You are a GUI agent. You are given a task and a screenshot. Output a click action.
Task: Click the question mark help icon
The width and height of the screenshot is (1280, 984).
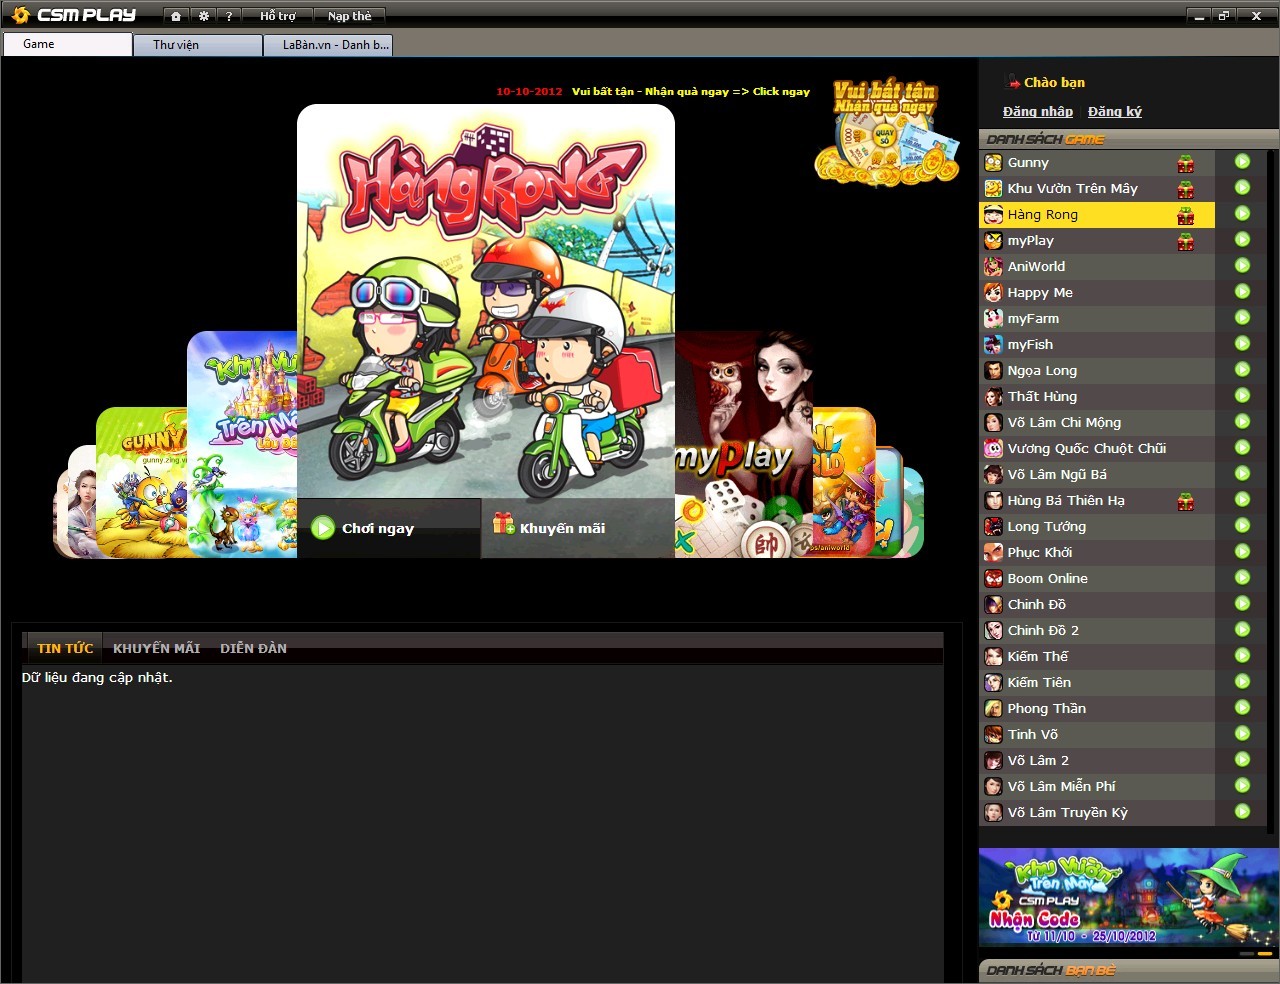(x=229, y=16)
